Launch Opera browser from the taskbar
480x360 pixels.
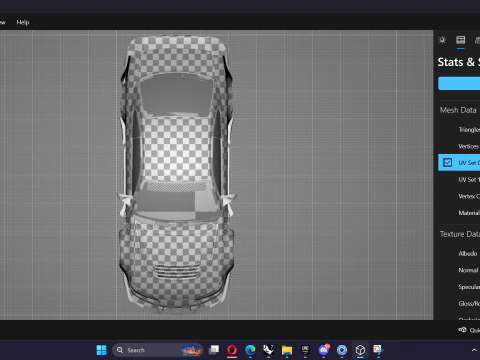click(232, 350)
